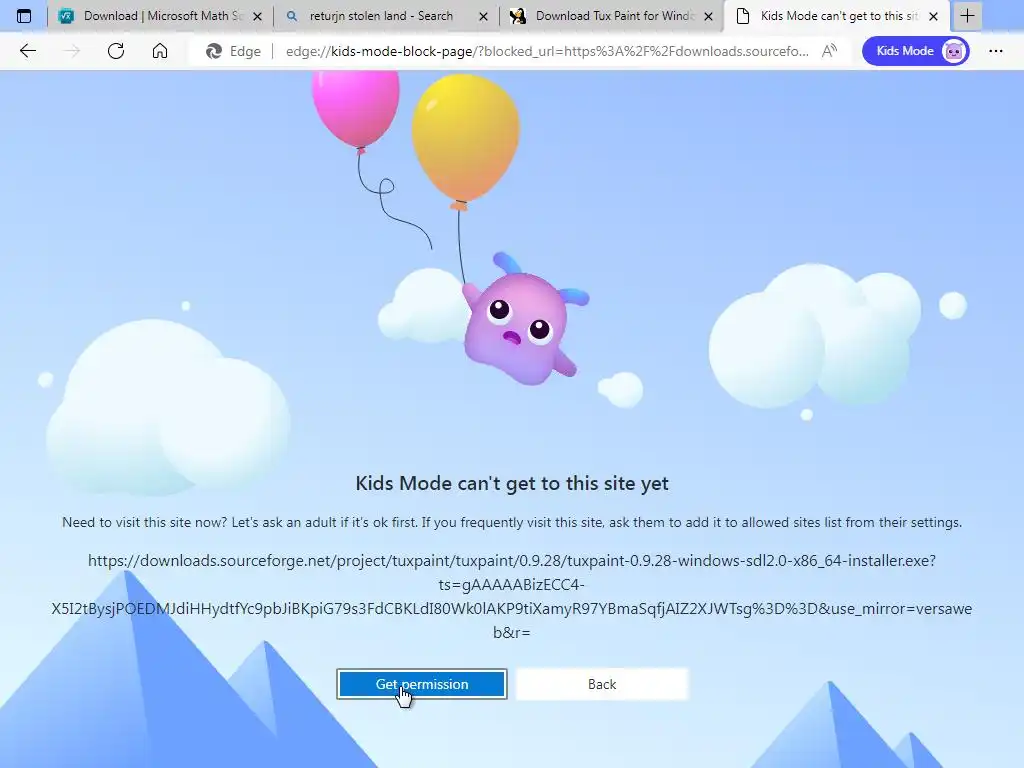1024x768 pixels.
Task: Activate Read aloud icon
Action: [829, 51]
